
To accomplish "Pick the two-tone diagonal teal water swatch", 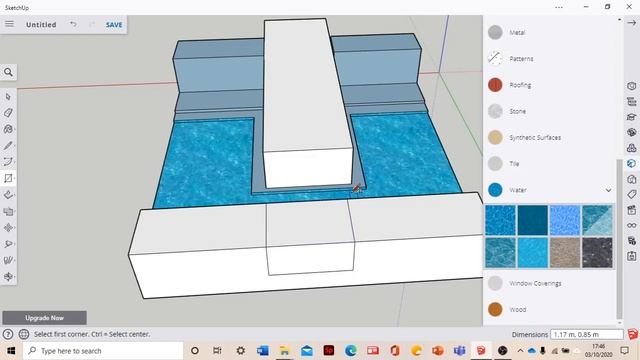I will [597, 220].
